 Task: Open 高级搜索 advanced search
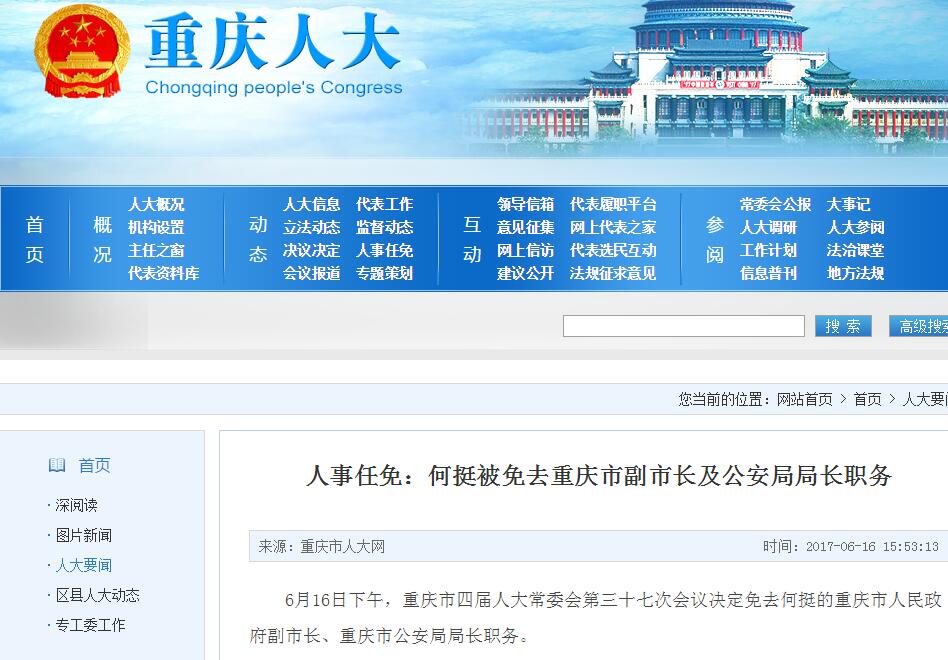[922, 326]
